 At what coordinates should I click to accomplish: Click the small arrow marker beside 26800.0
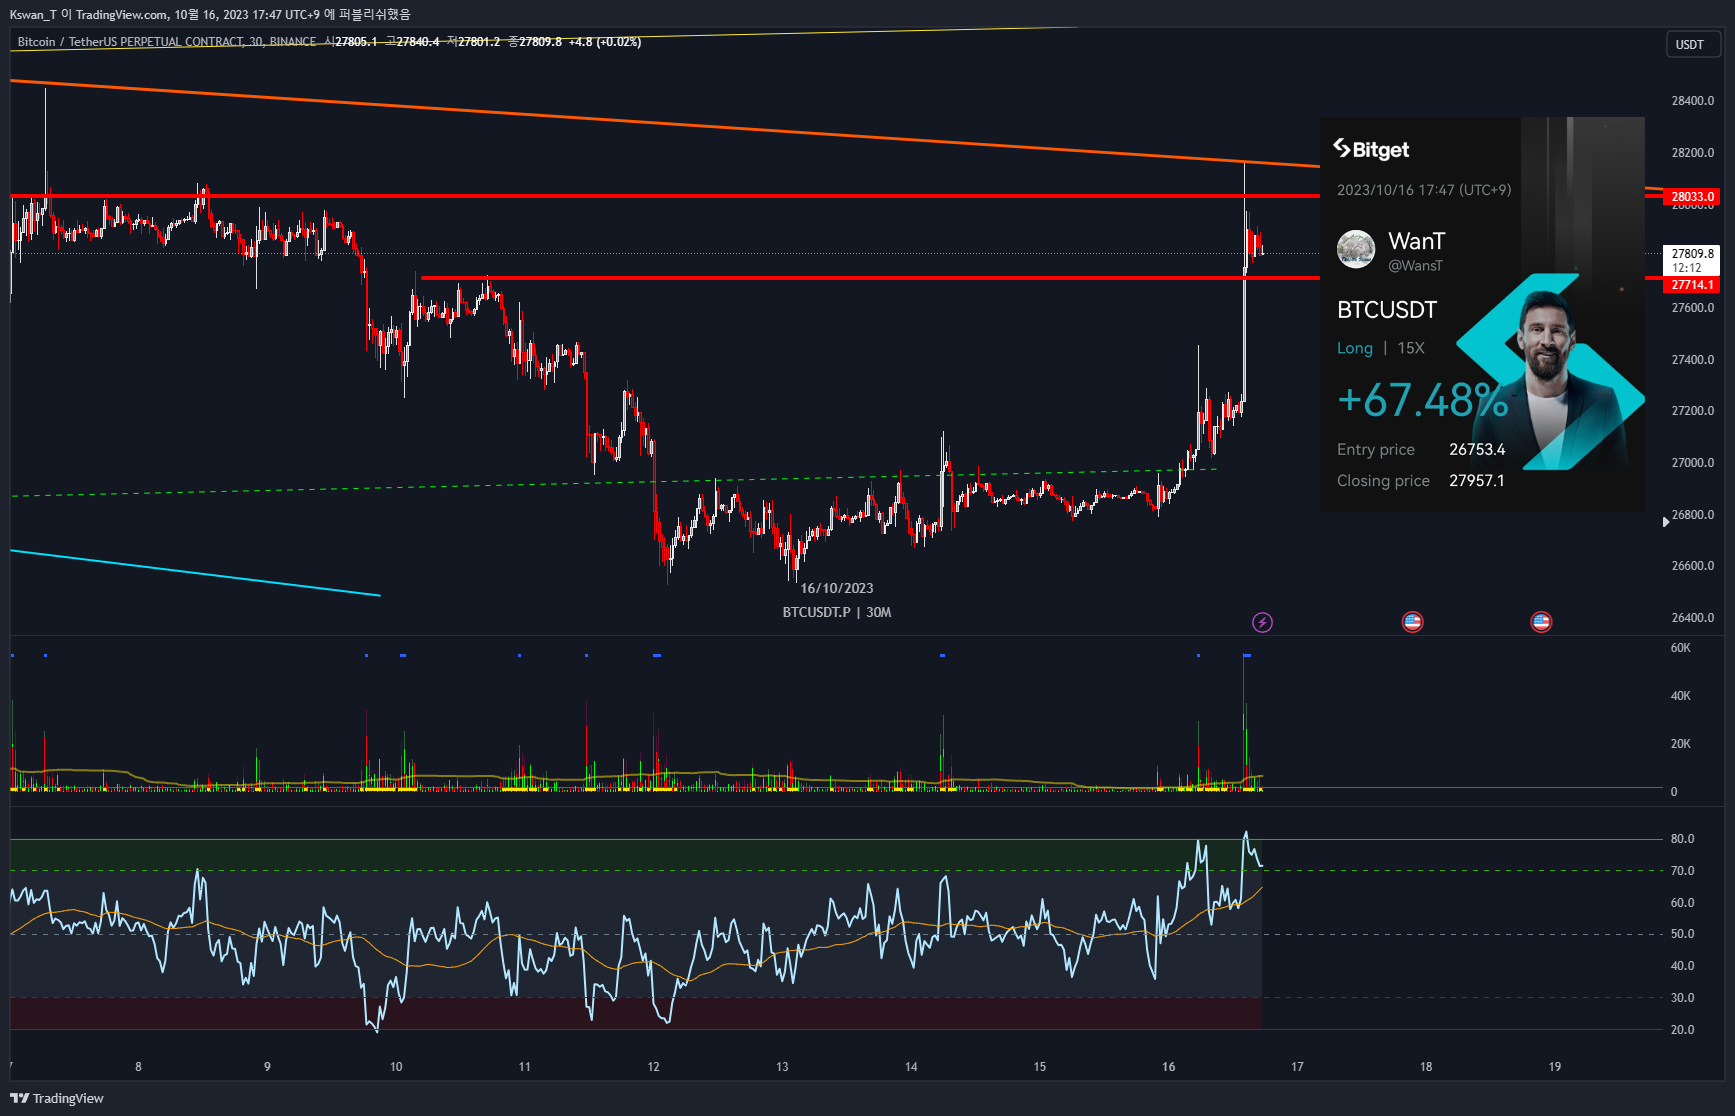tap(1665, 522)
